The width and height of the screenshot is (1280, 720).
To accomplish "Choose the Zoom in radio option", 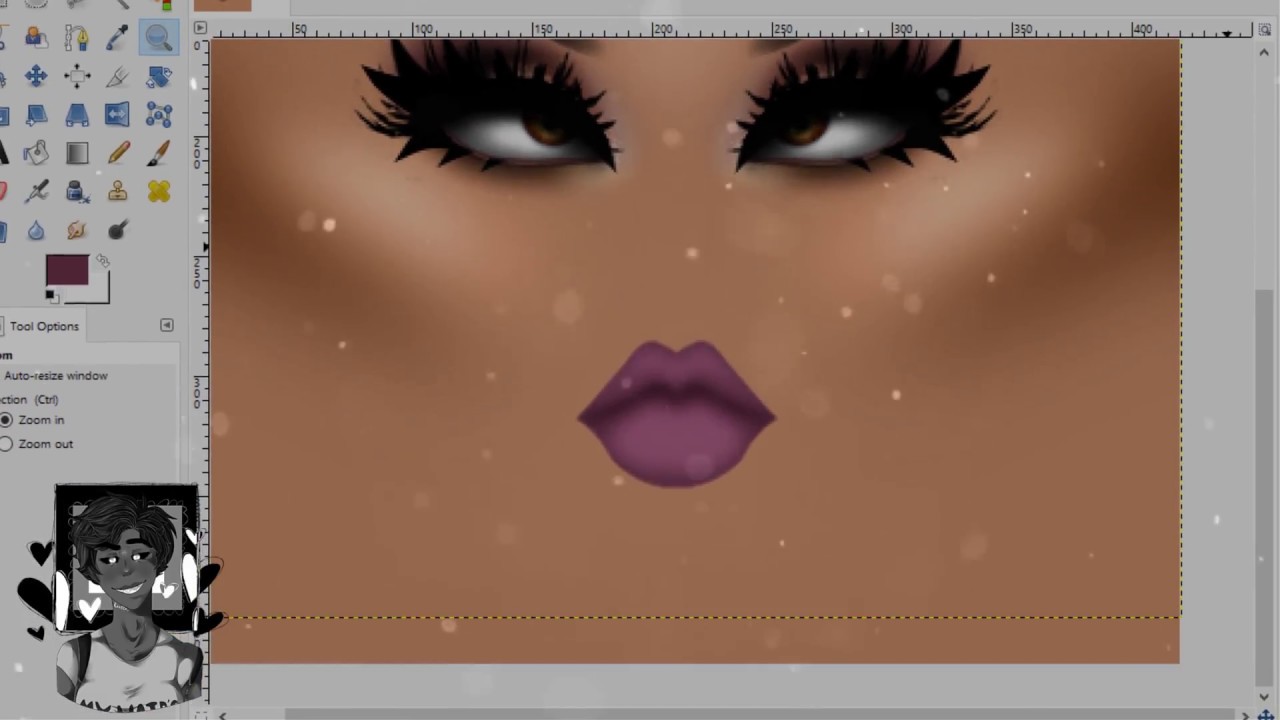I will pos(7,420).
